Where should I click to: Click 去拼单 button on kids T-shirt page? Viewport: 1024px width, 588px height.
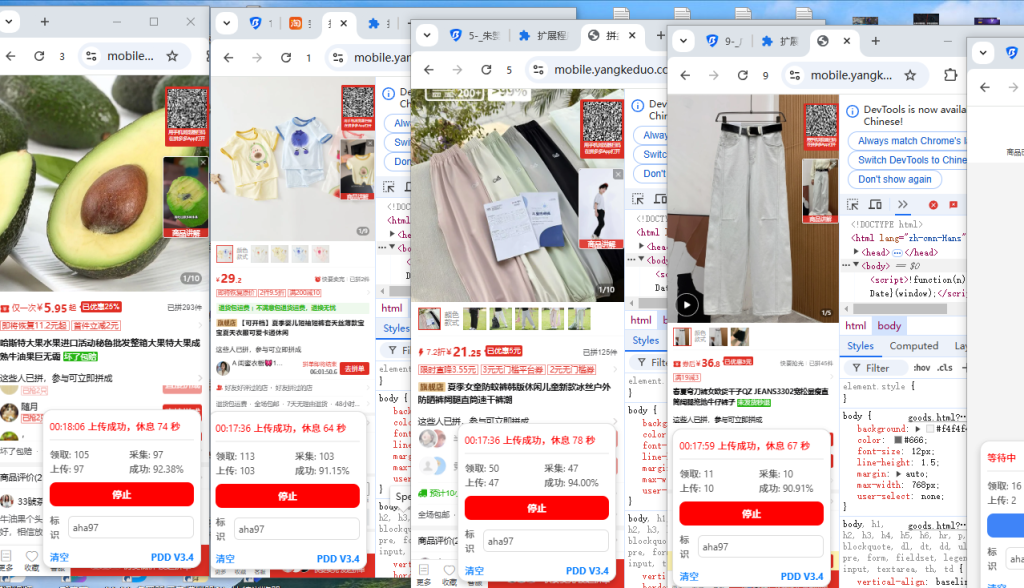[355, 368]
